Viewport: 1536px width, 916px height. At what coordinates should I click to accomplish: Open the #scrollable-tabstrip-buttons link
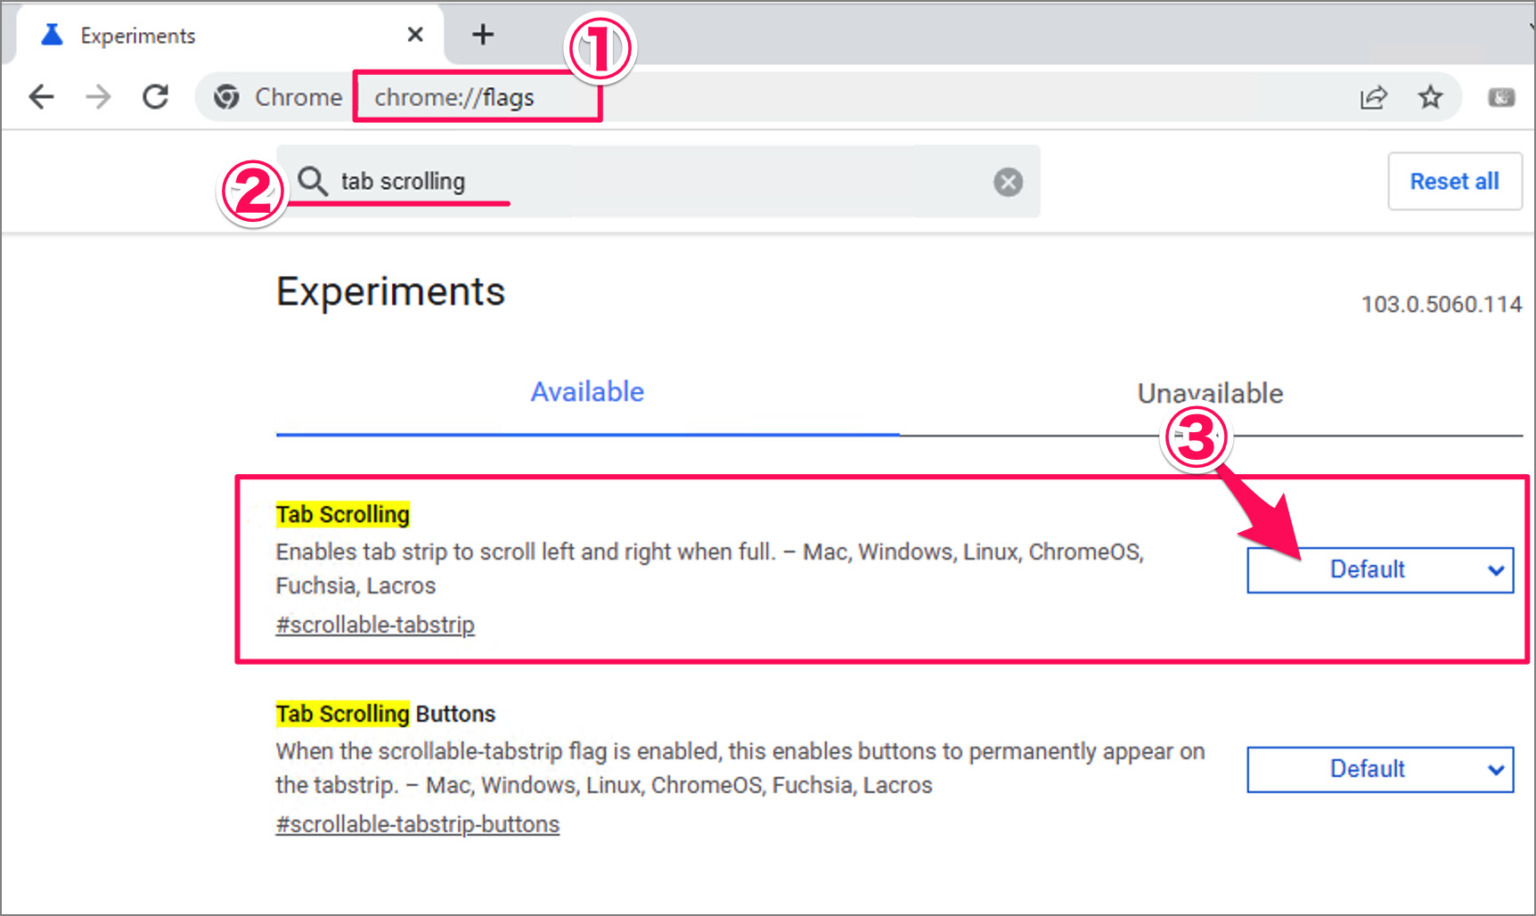418,824
